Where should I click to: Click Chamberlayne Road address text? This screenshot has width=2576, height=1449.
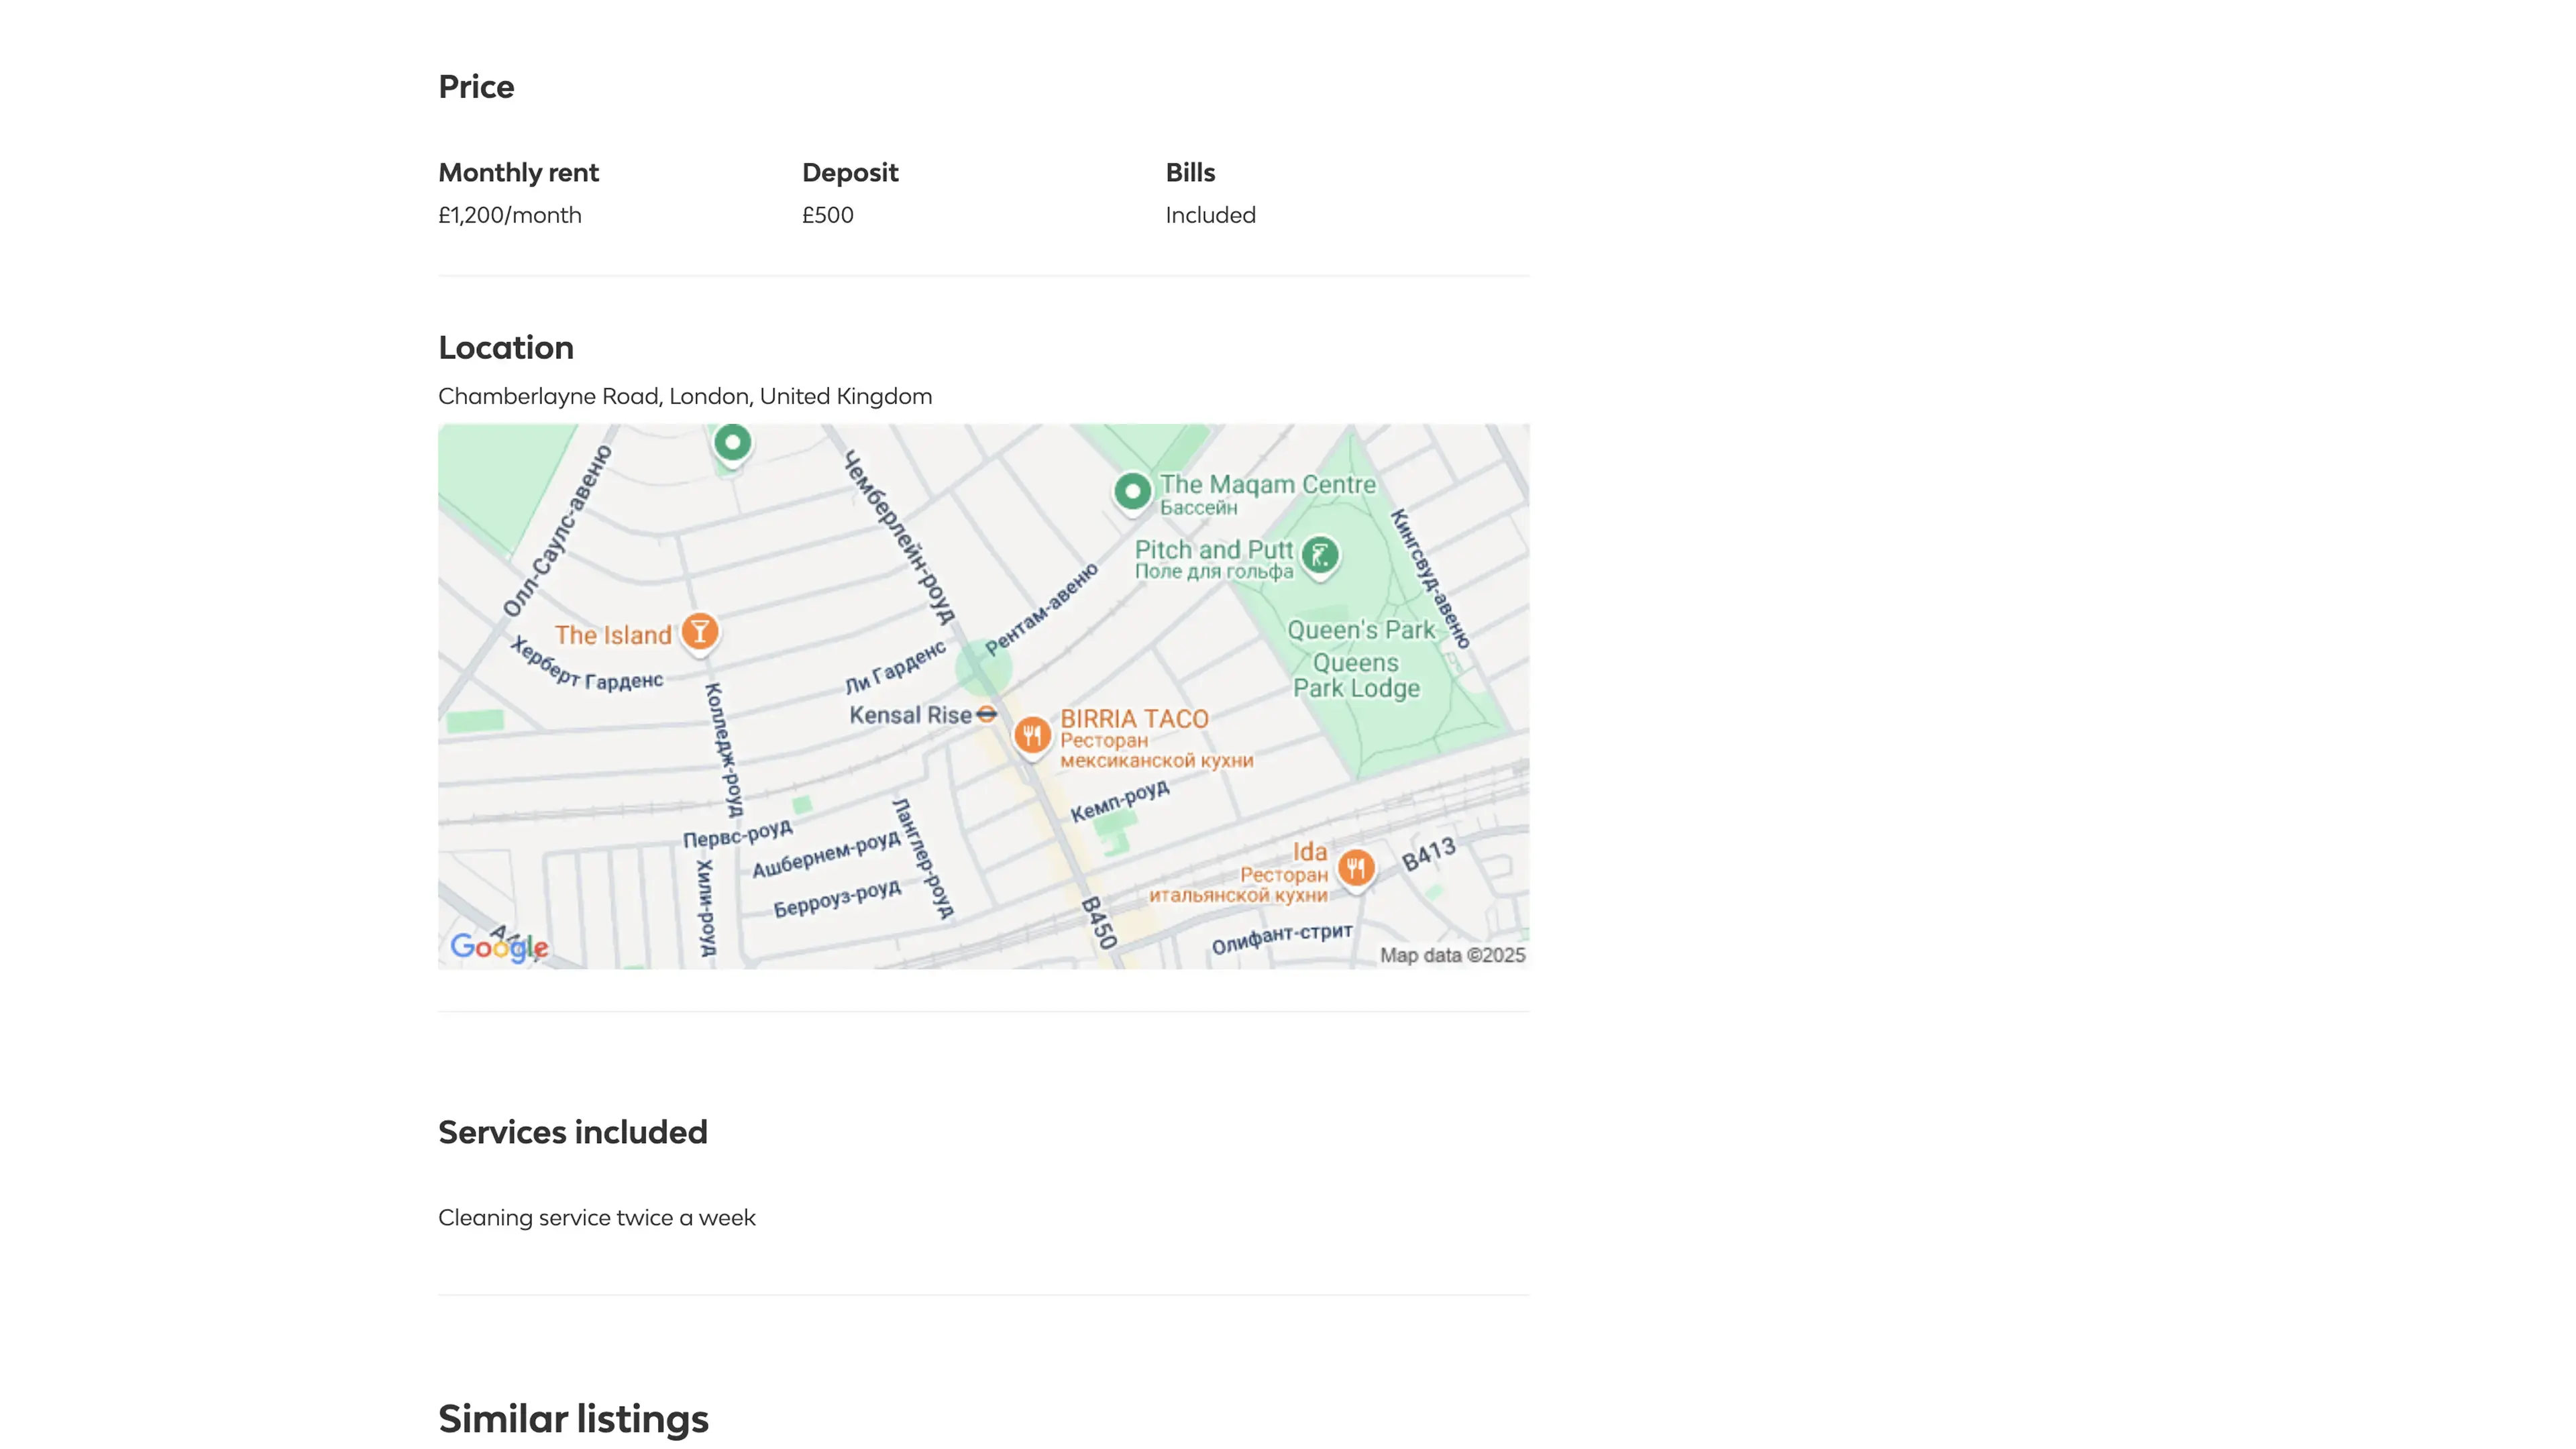(685, 396)
